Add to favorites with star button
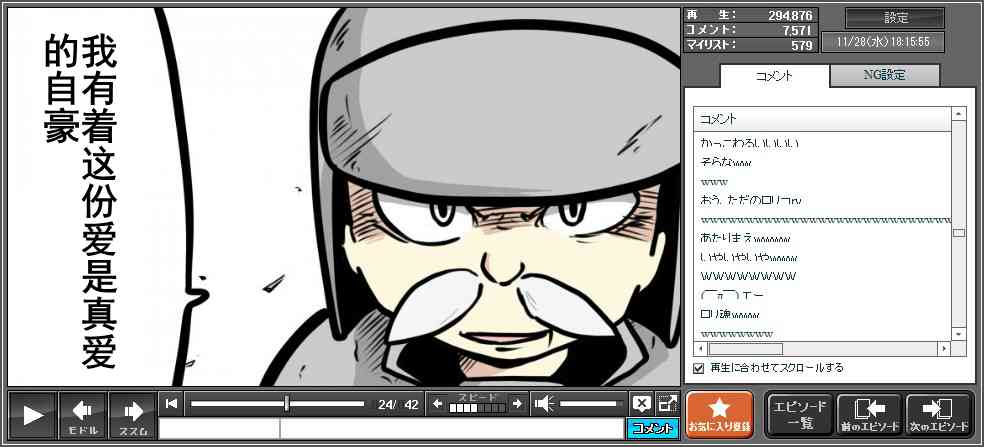The width and height of the screenshot is (984, 447). click(719, 415)
